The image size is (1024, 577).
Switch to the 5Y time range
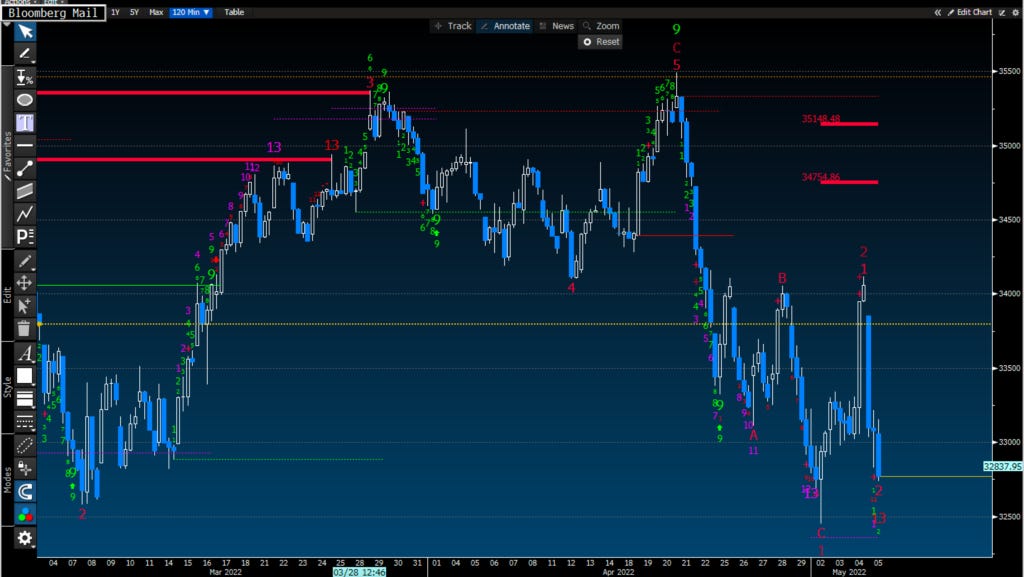134,12
